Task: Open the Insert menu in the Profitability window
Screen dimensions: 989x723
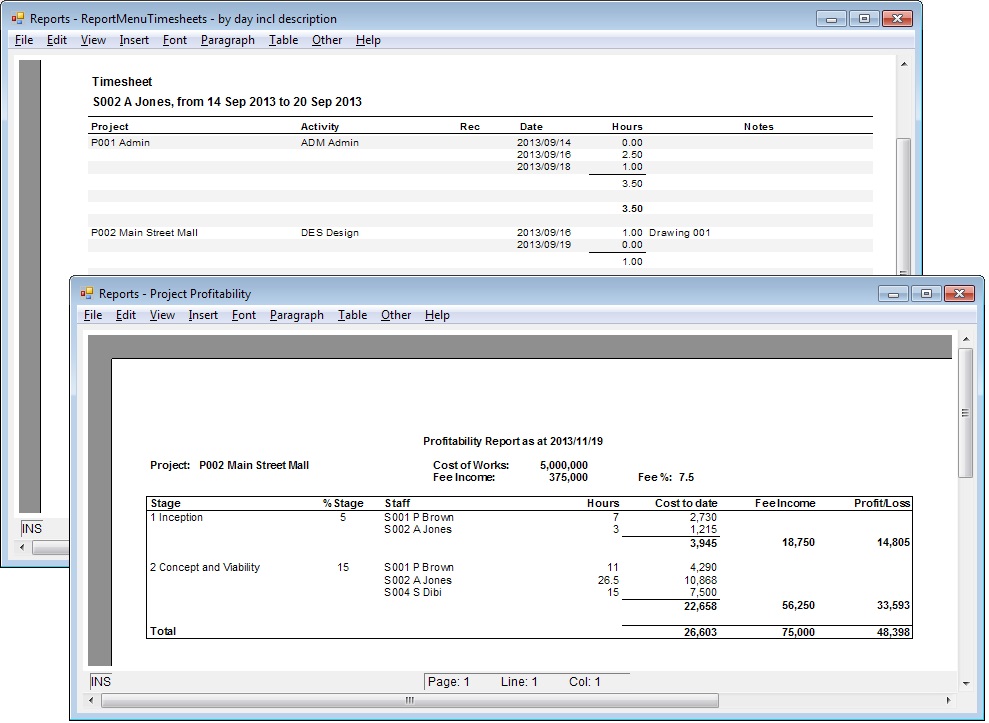Action: 203,315
